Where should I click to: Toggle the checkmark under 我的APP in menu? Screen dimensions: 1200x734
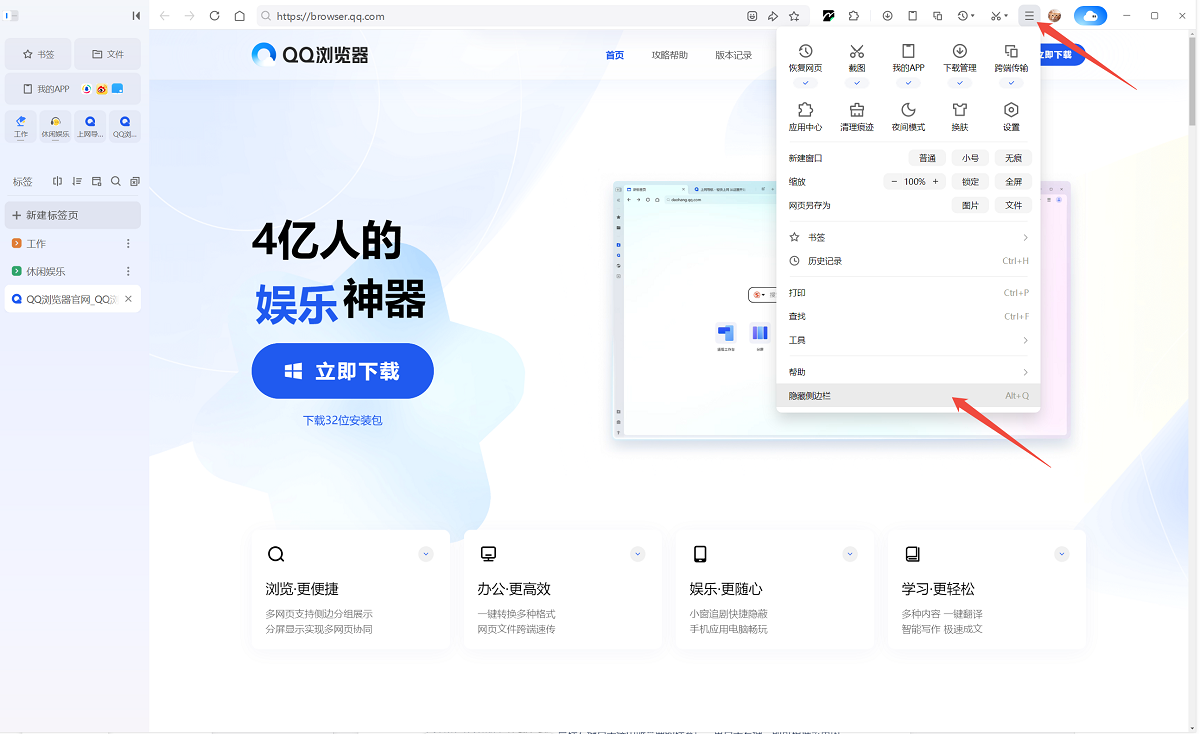pos(908,83)
